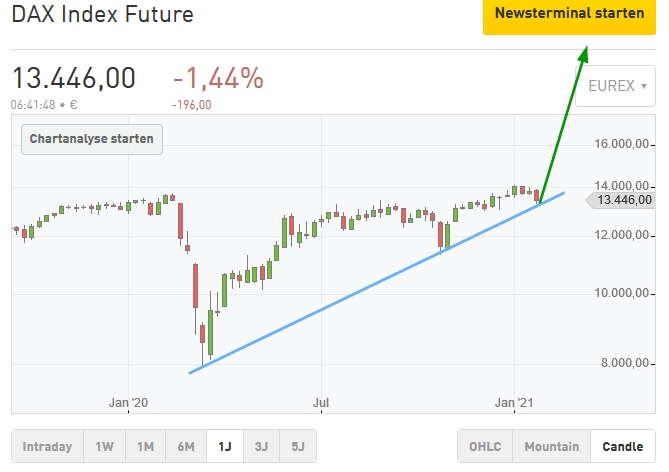Screen dimensions: 669x472
Task: Choose the 1M time range
Action: tap(146, 447)
